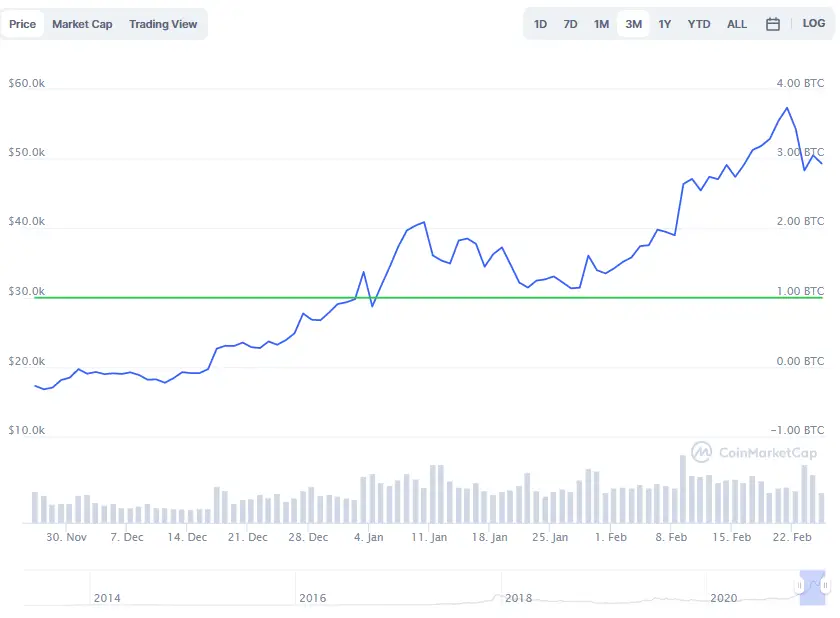Click the 8. Feb date label

click(x=671, y=537)
